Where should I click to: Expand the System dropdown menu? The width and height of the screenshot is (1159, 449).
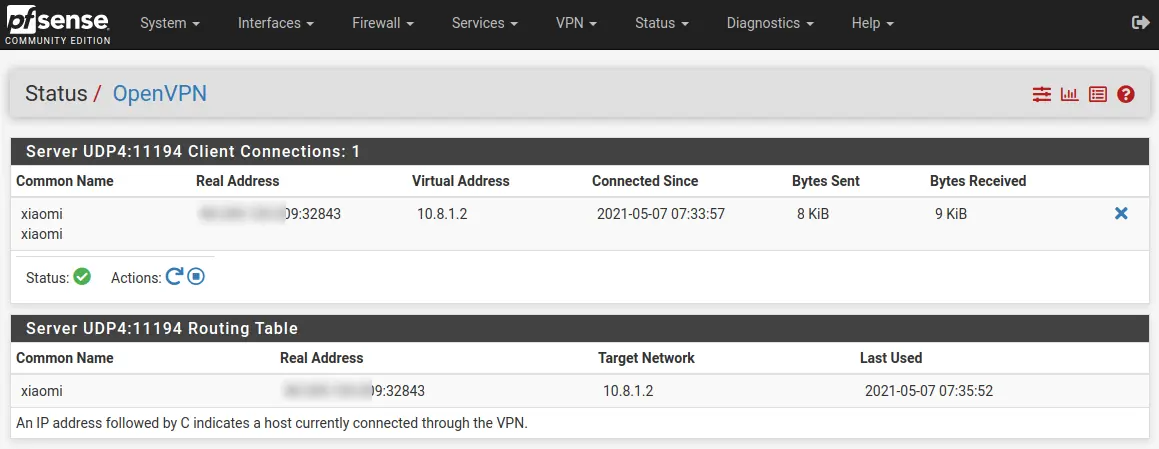pos(170,23)
